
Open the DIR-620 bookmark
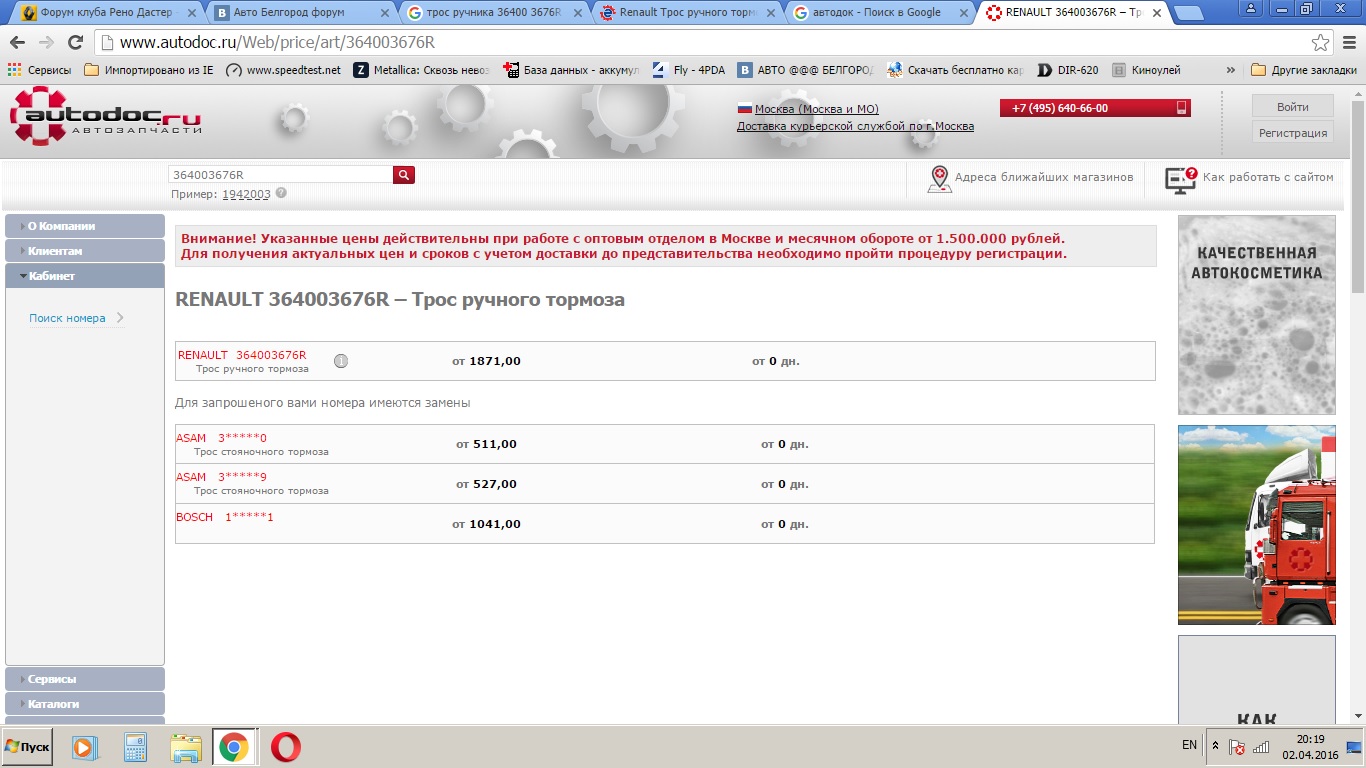(x=1067, y=70)
